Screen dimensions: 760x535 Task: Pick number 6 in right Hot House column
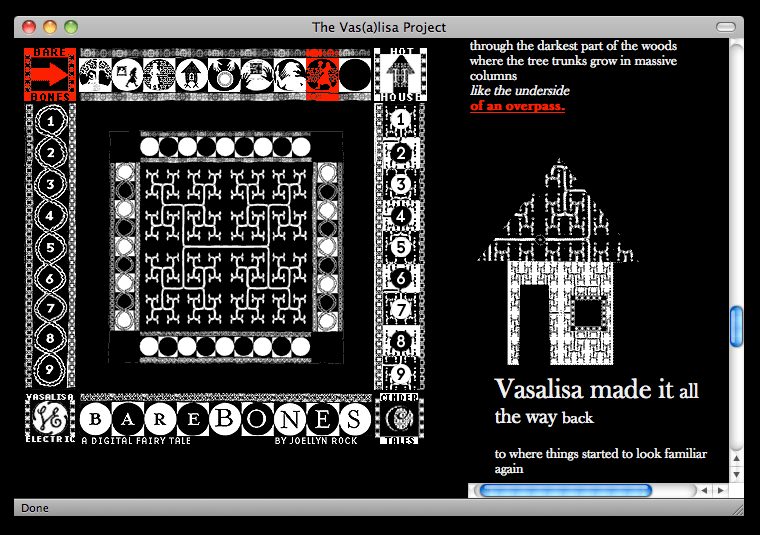[400, 279]
